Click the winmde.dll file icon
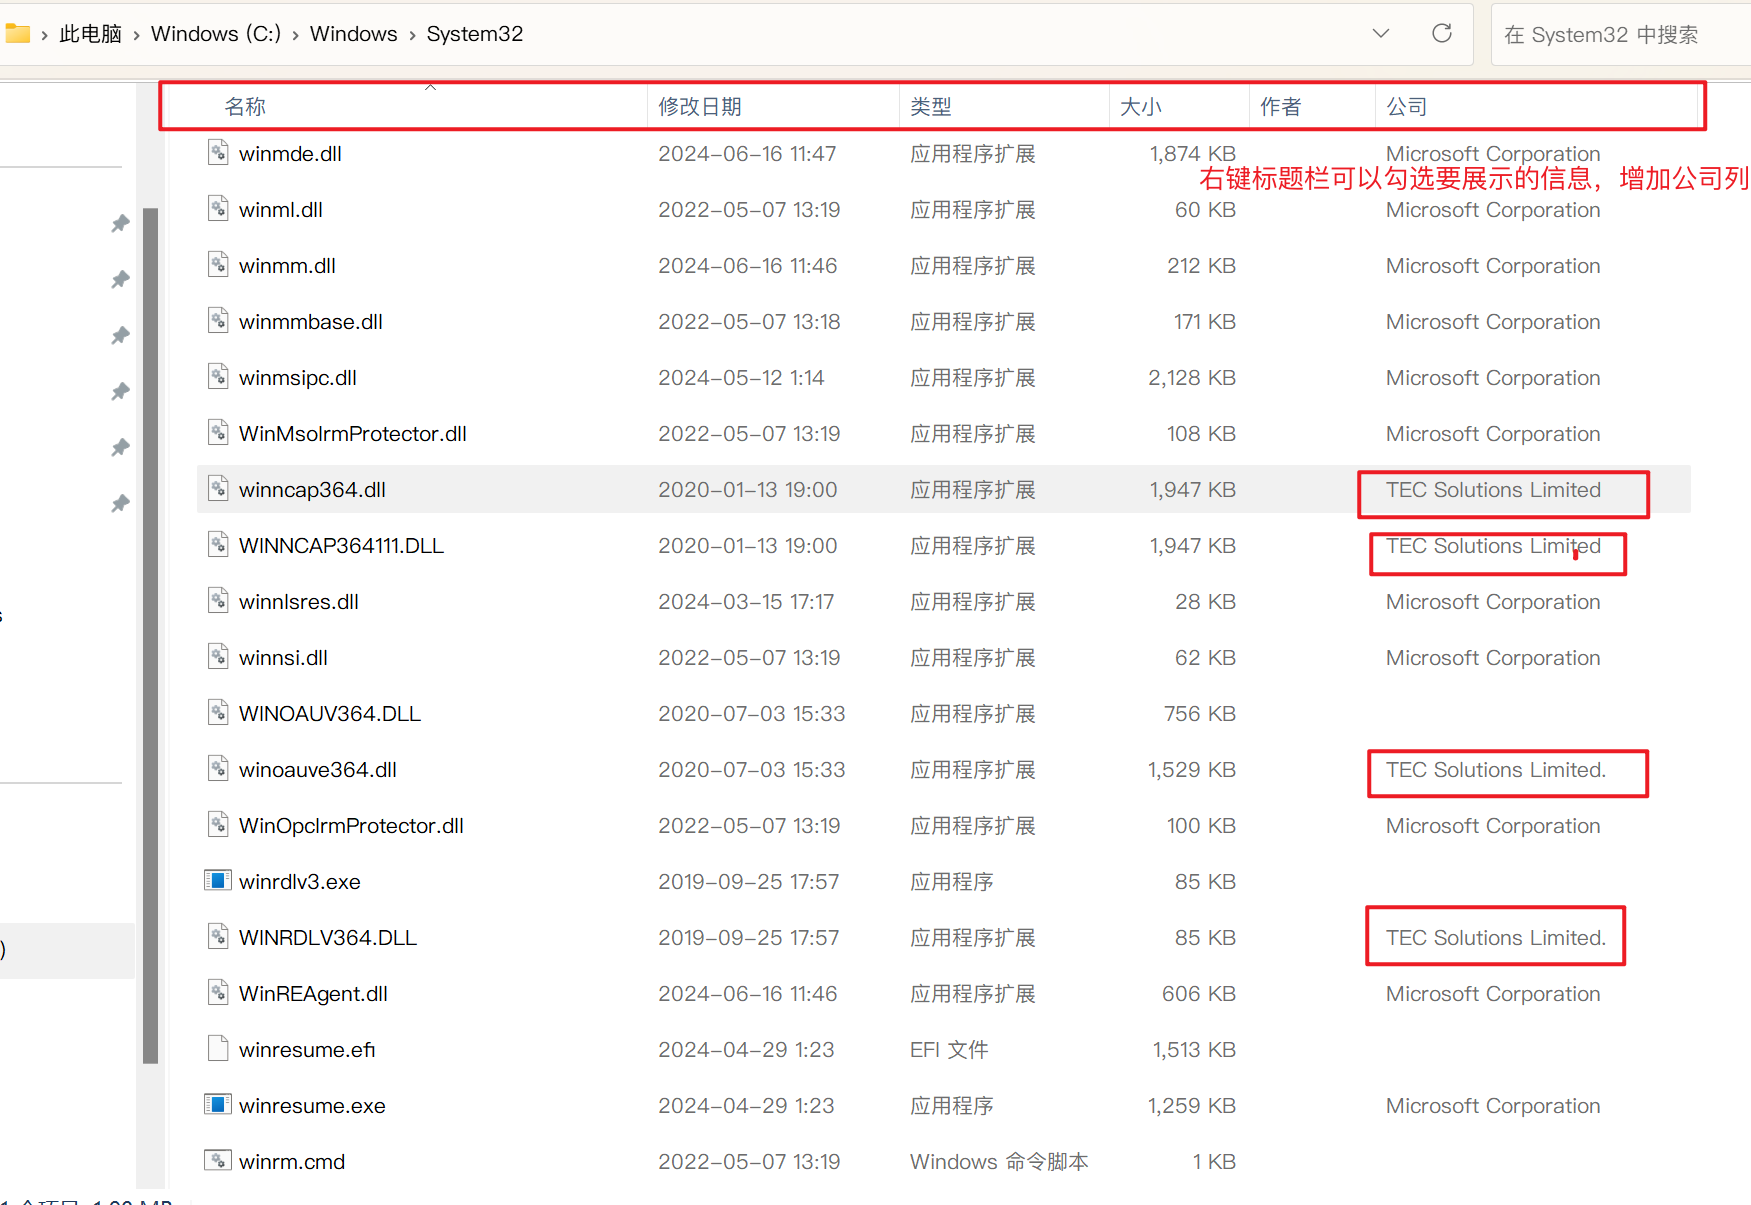The width and height of the screenshot is (1751, 1205). click(217, 152)
